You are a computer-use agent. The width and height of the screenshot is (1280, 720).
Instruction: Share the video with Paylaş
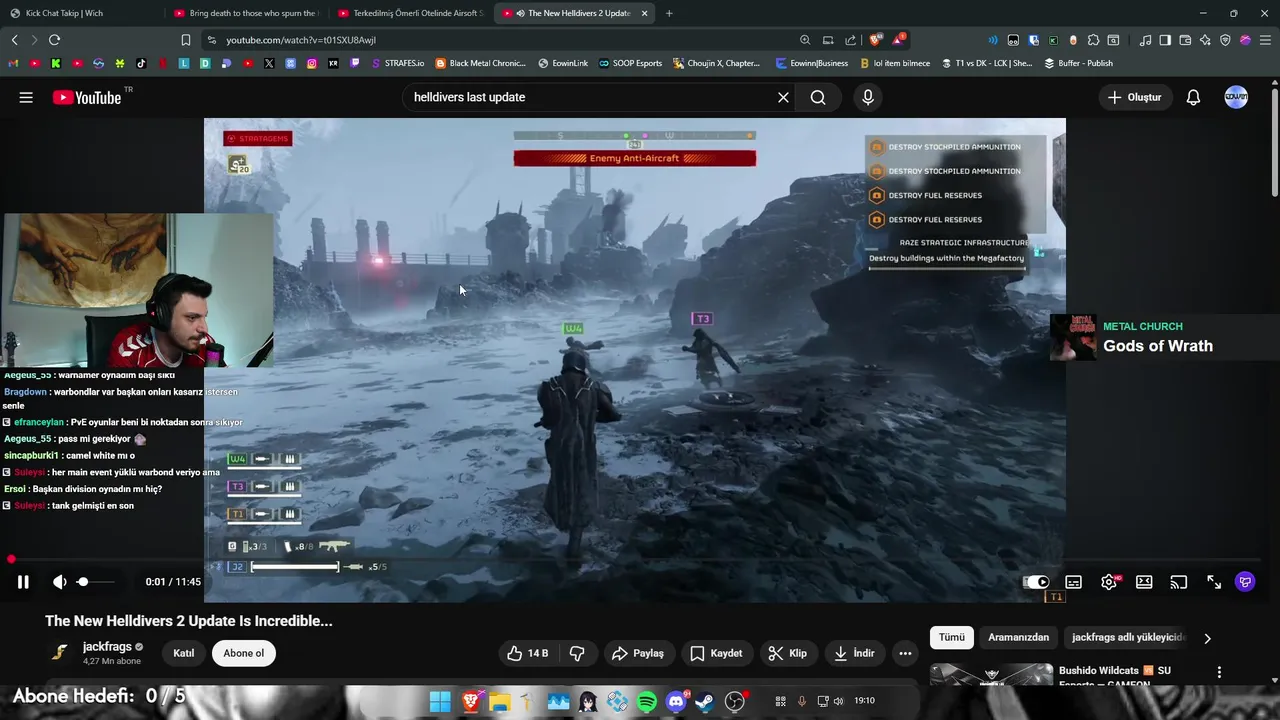point(637,653)
